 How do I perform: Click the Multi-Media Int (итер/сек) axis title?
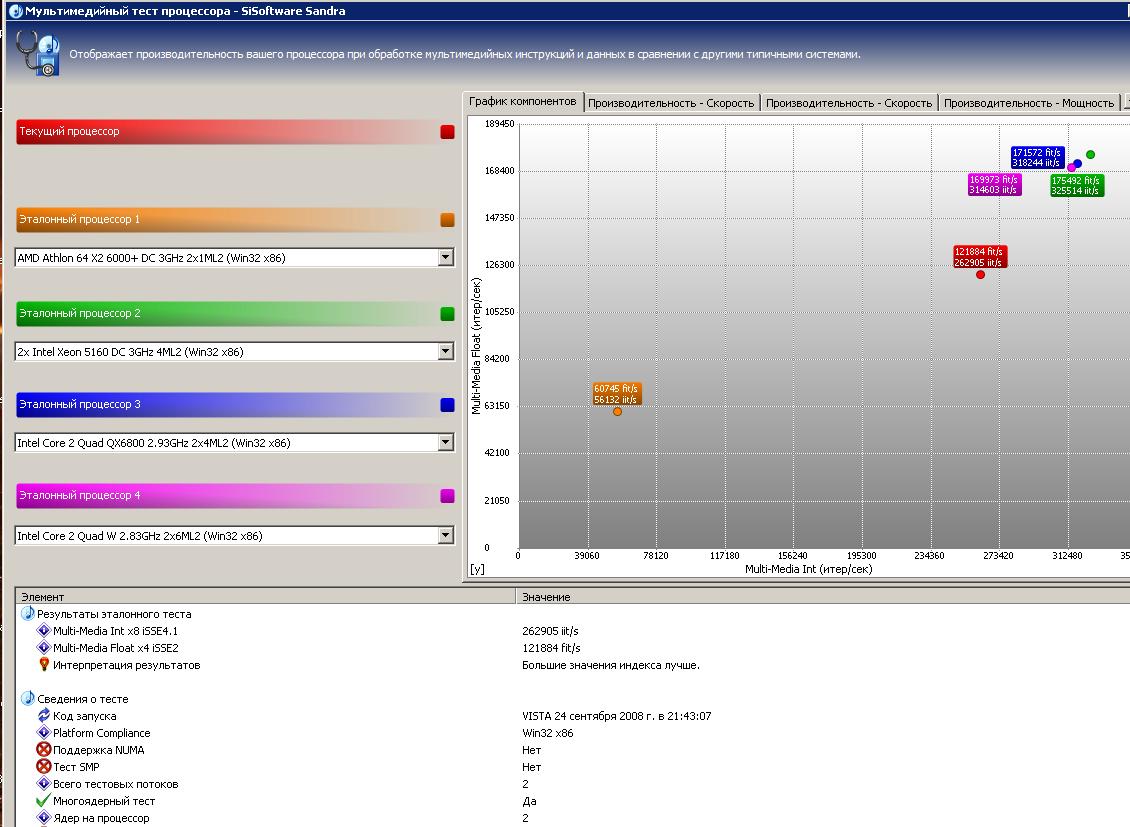click(809, 569)
